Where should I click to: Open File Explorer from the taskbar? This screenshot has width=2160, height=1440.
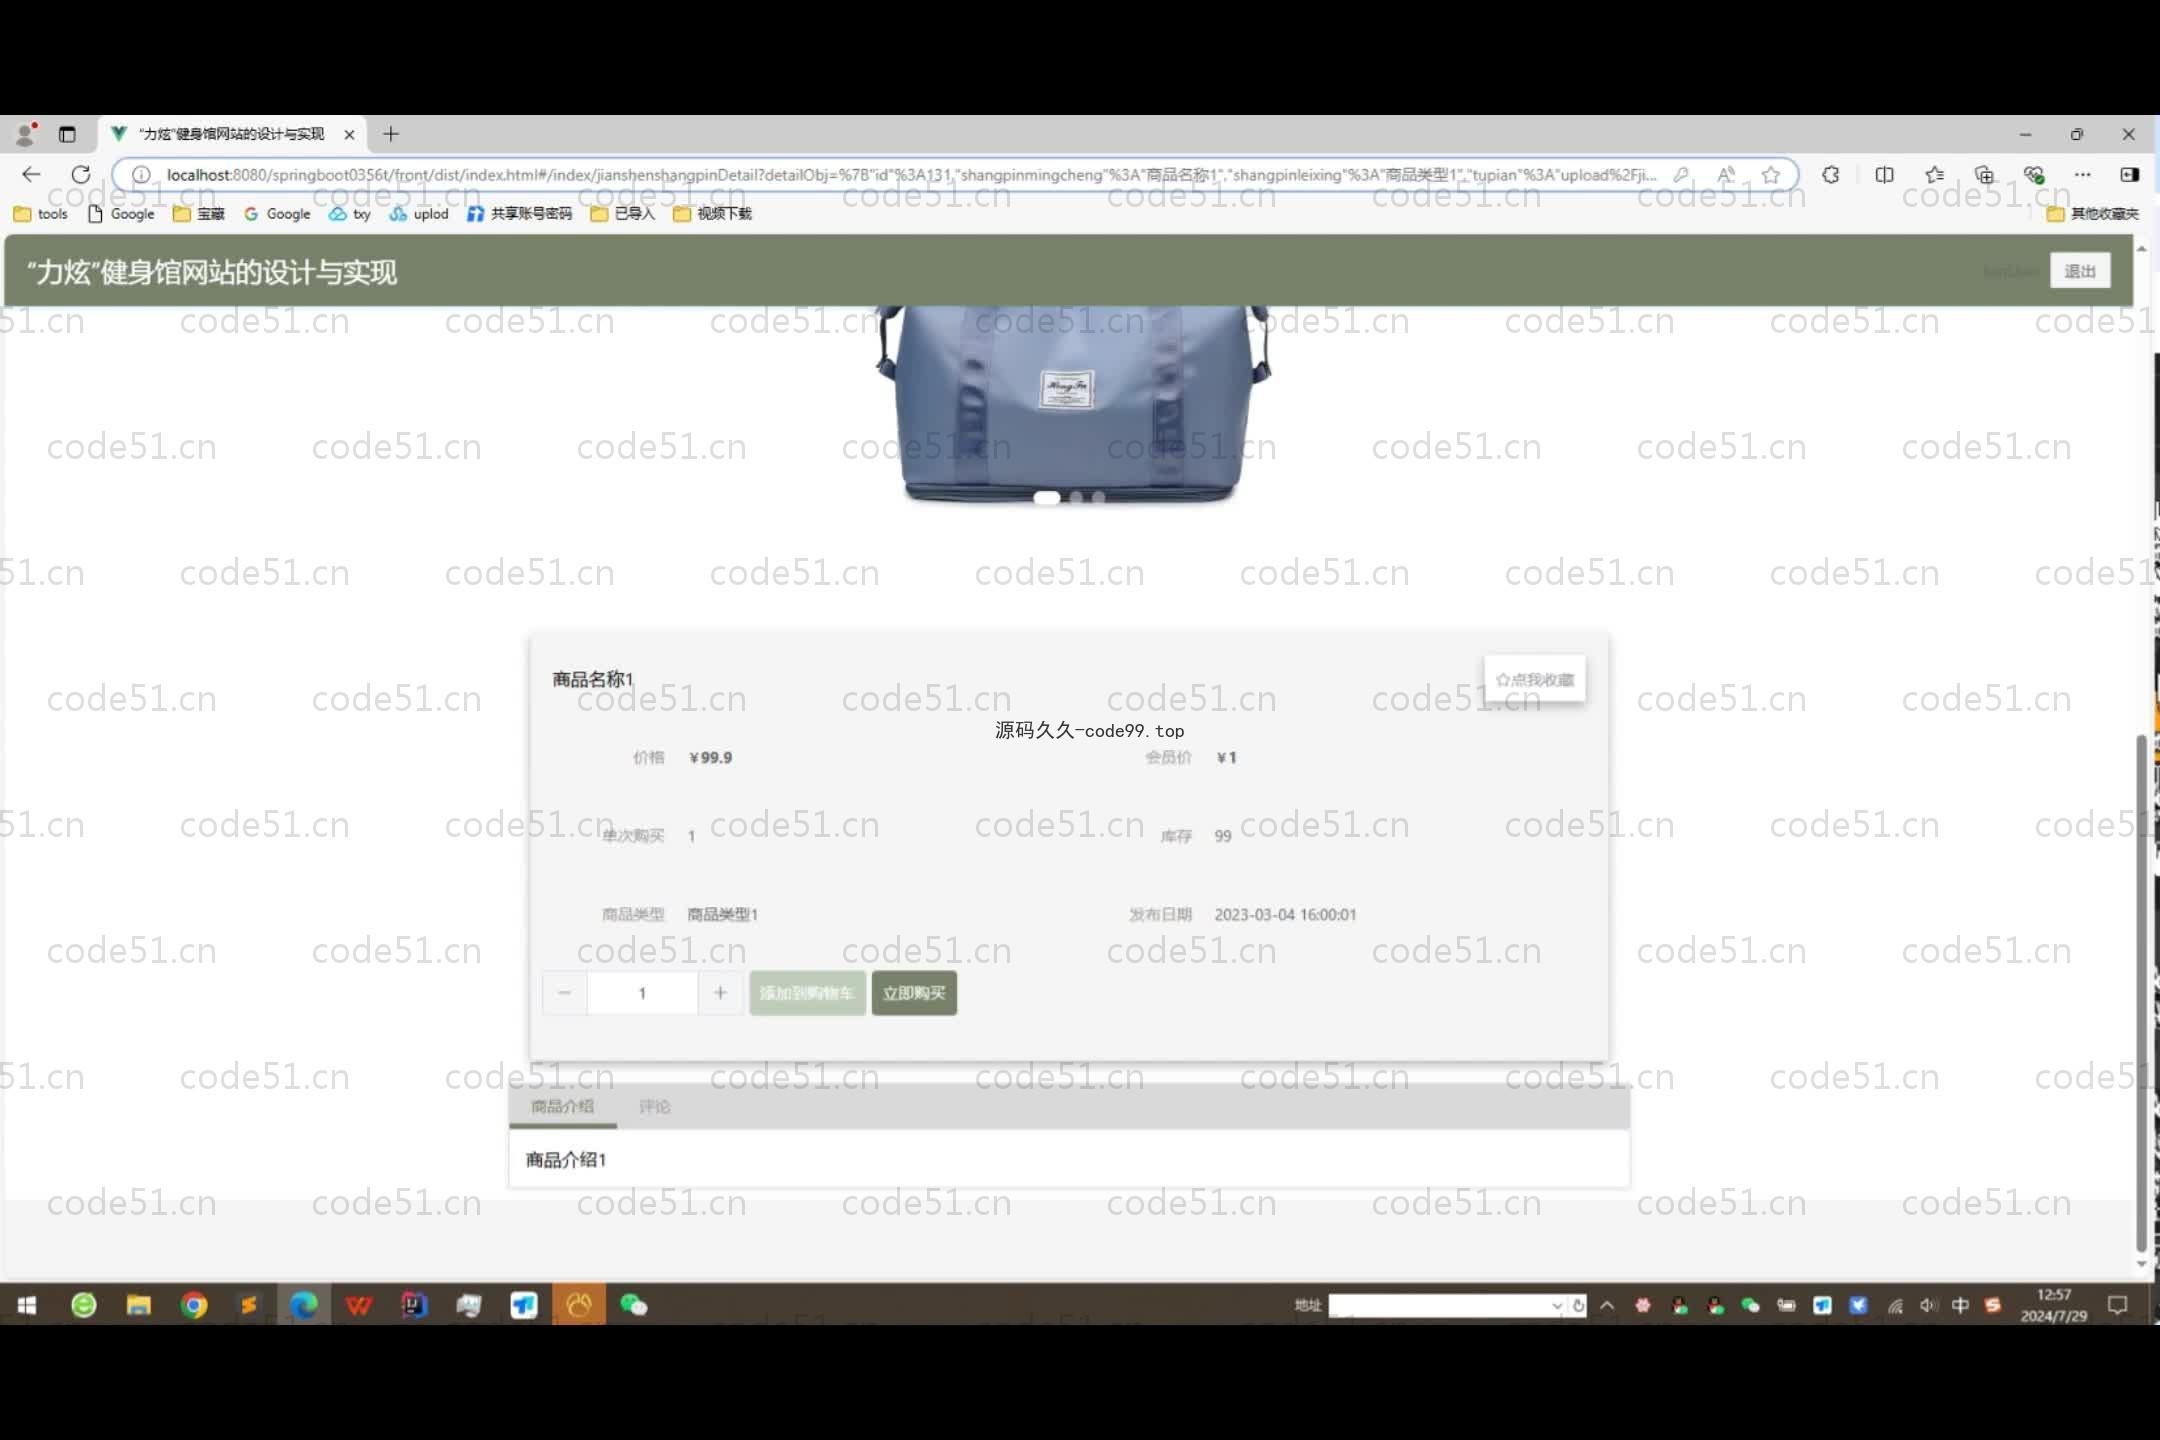[138, 1305]
